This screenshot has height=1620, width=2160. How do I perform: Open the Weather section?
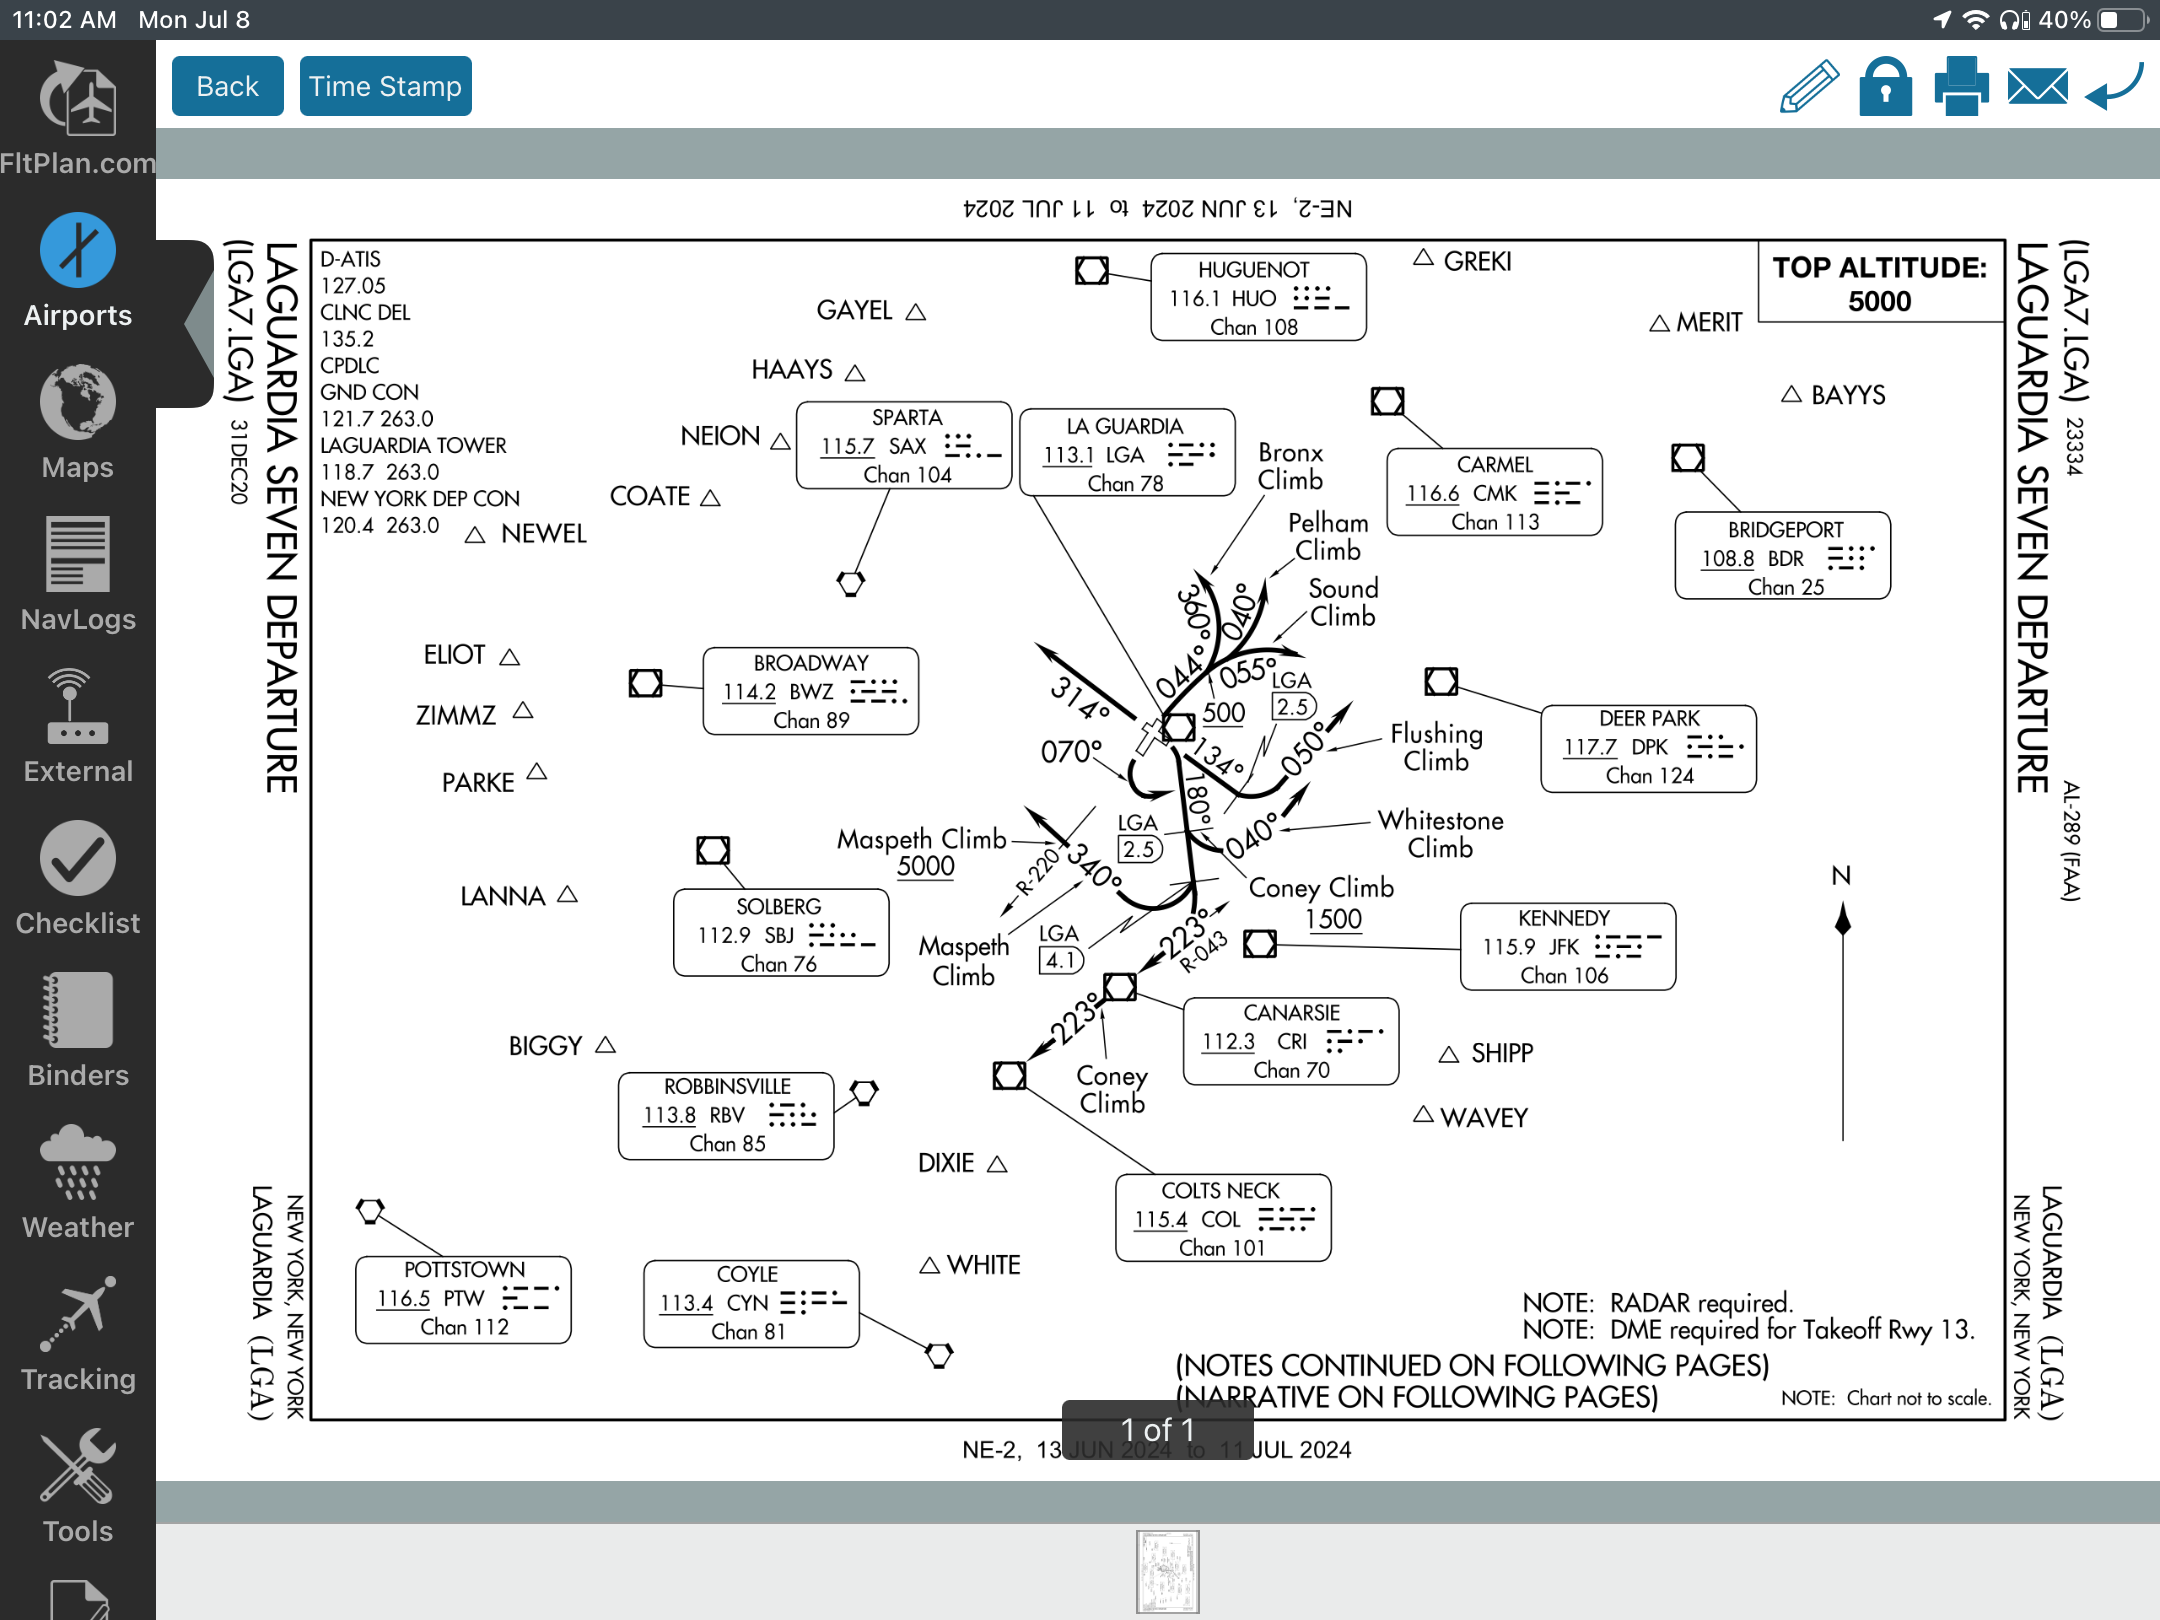[77, 1182]
